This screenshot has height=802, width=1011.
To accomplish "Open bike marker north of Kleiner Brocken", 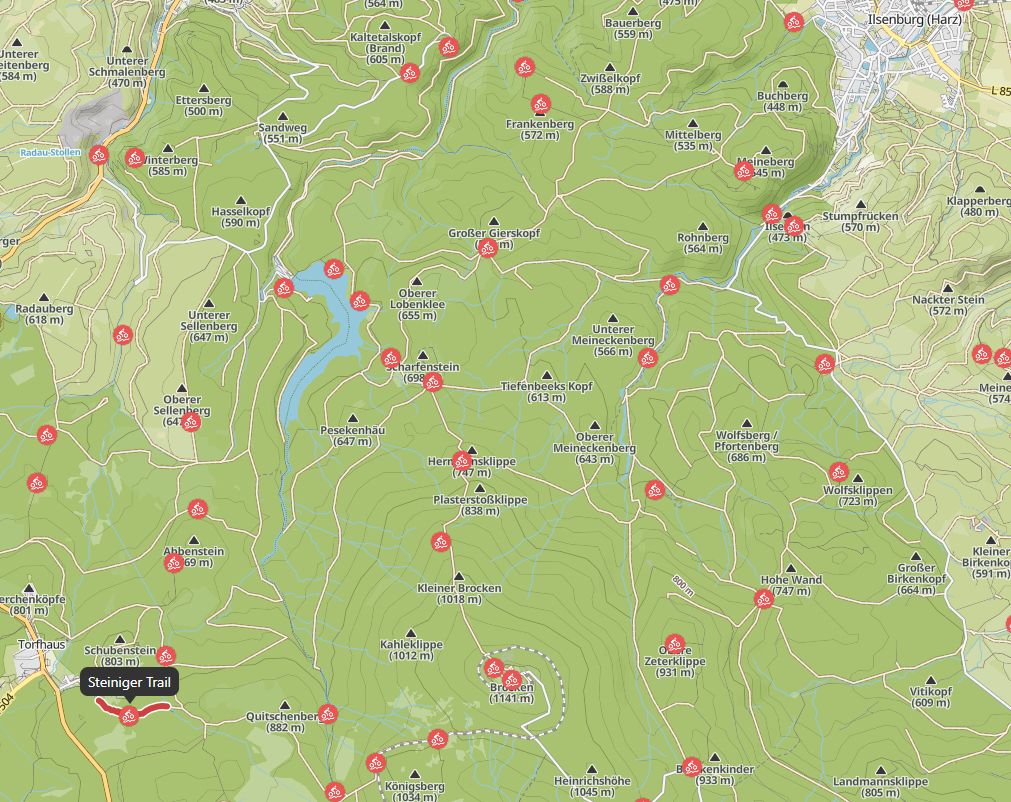I will (441, 542).
